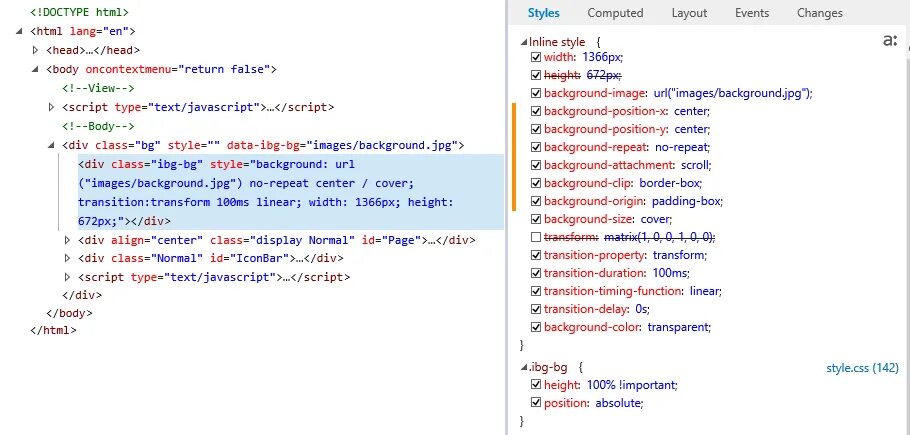Expand the div id="Page" node

coord(67,240)
